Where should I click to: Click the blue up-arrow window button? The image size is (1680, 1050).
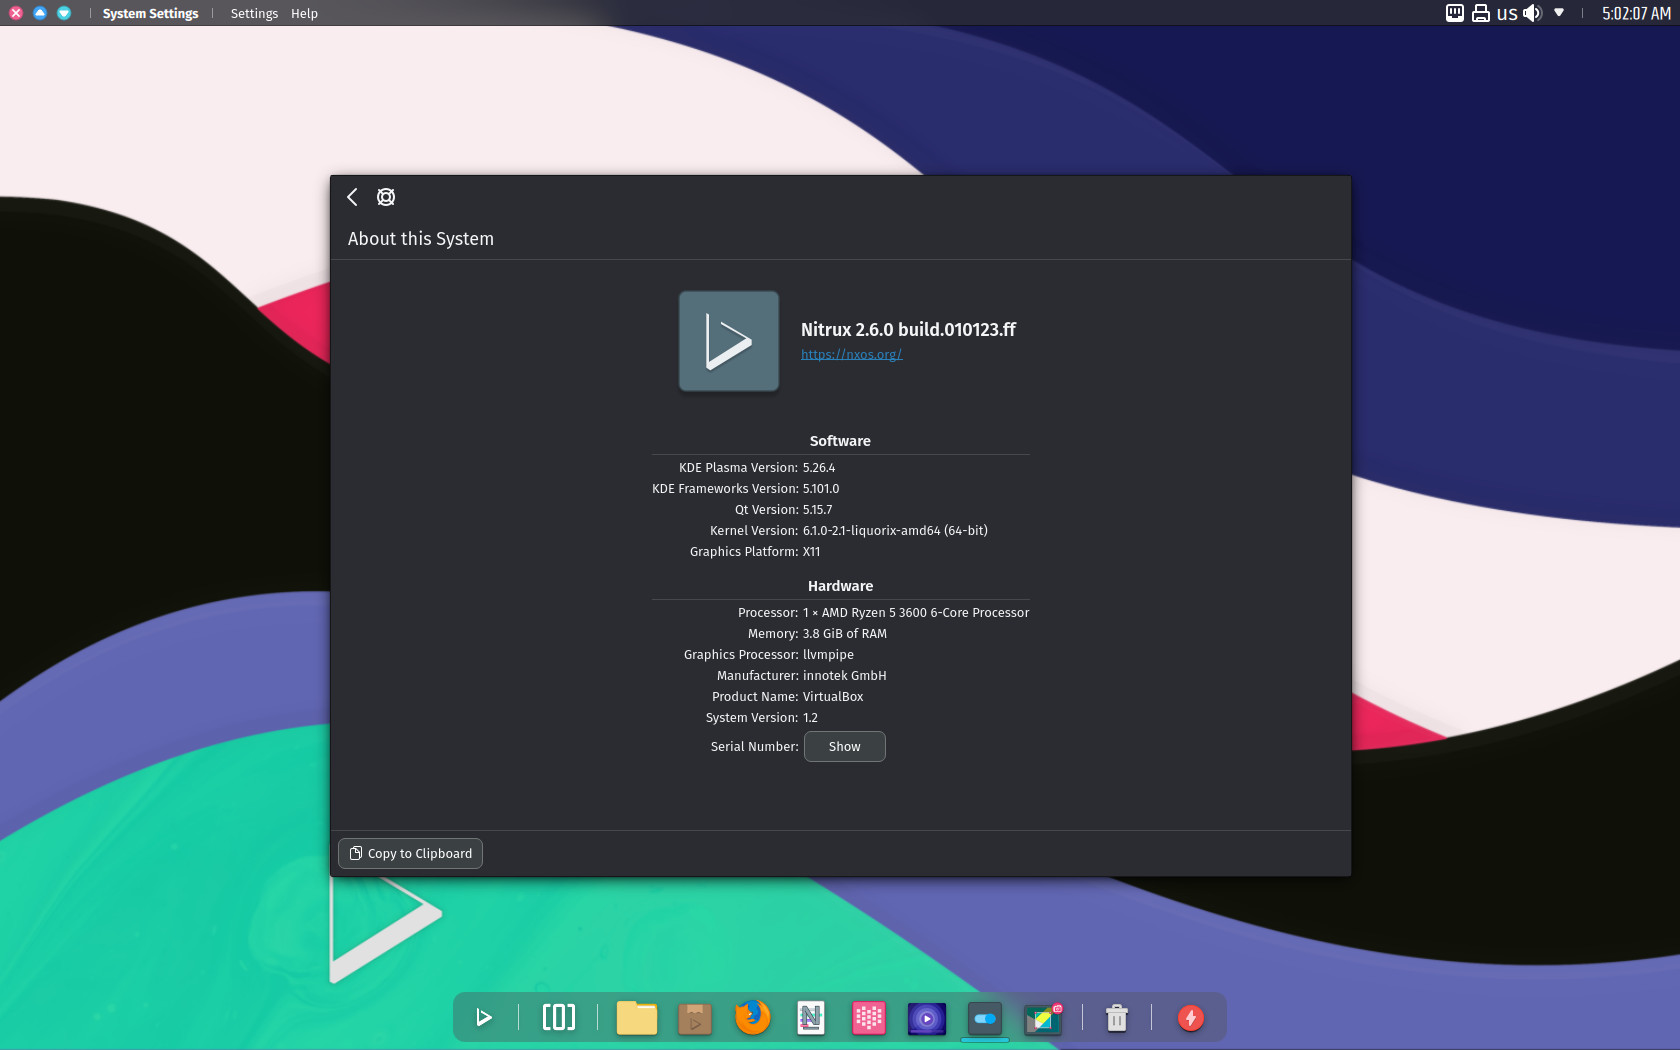[x=40, y=13]
